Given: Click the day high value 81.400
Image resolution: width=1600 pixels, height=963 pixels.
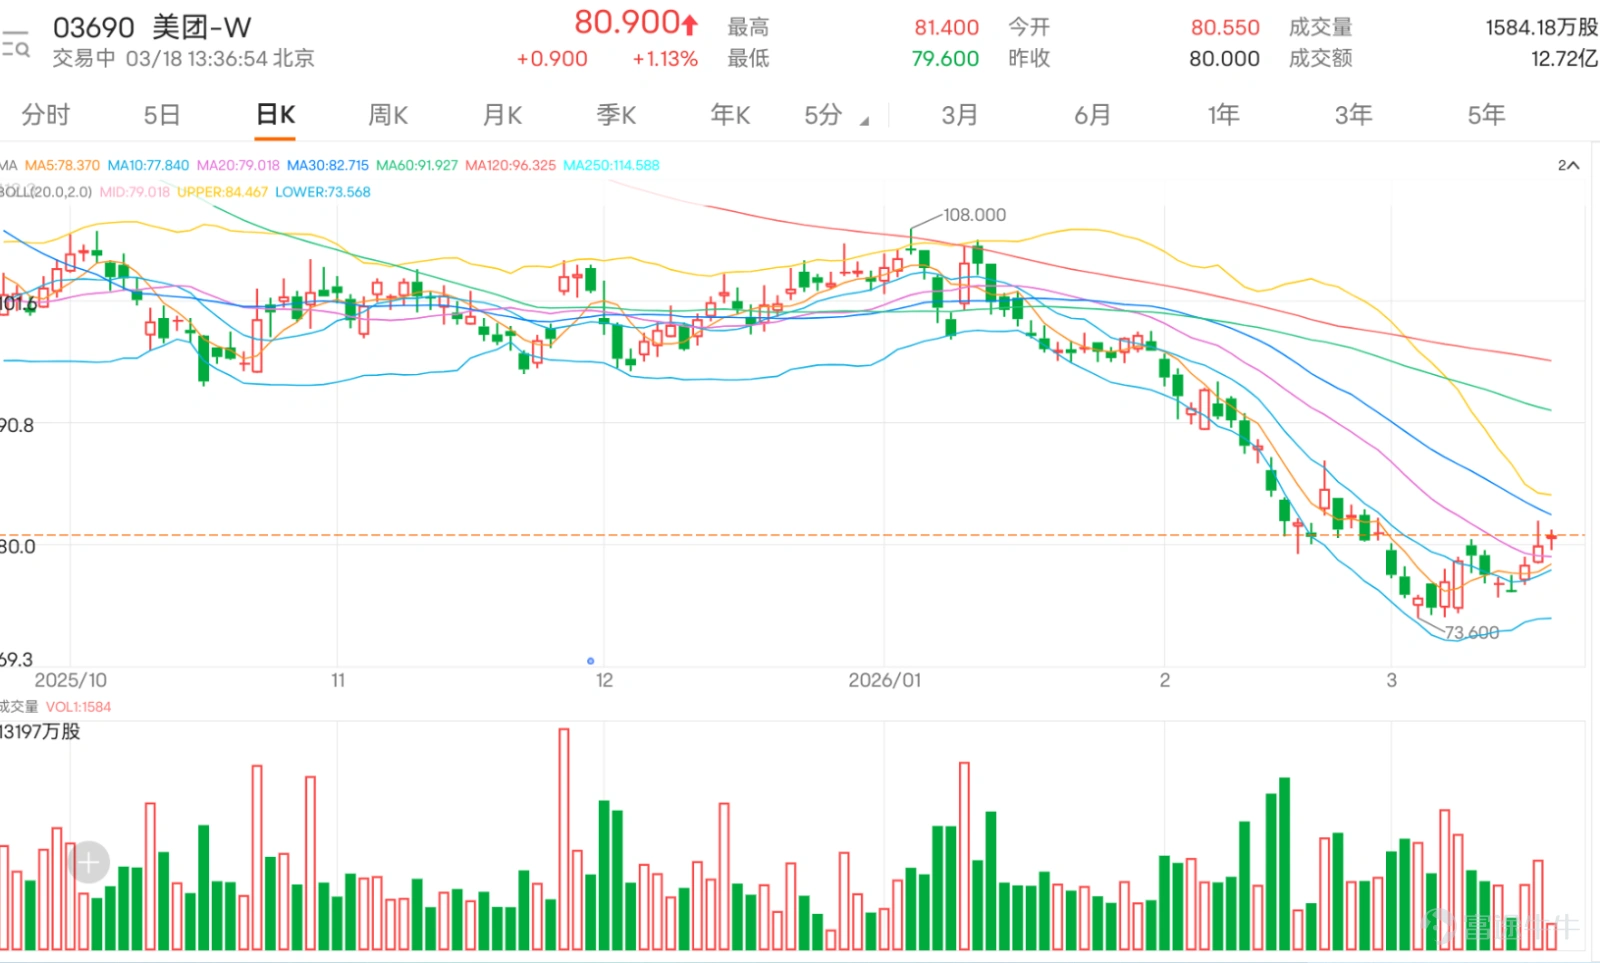Looking at the screenshot, I should 946,28.
